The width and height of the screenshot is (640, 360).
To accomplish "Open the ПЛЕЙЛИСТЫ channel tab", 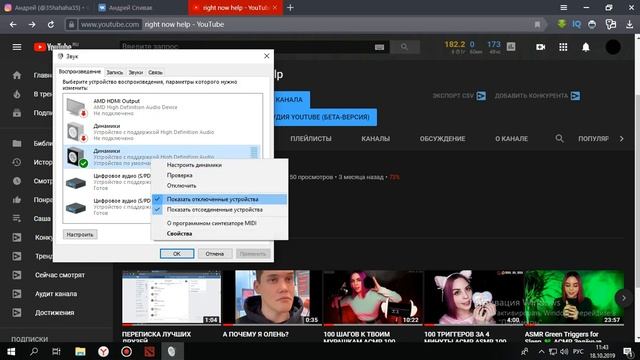I will coord(311,139).
